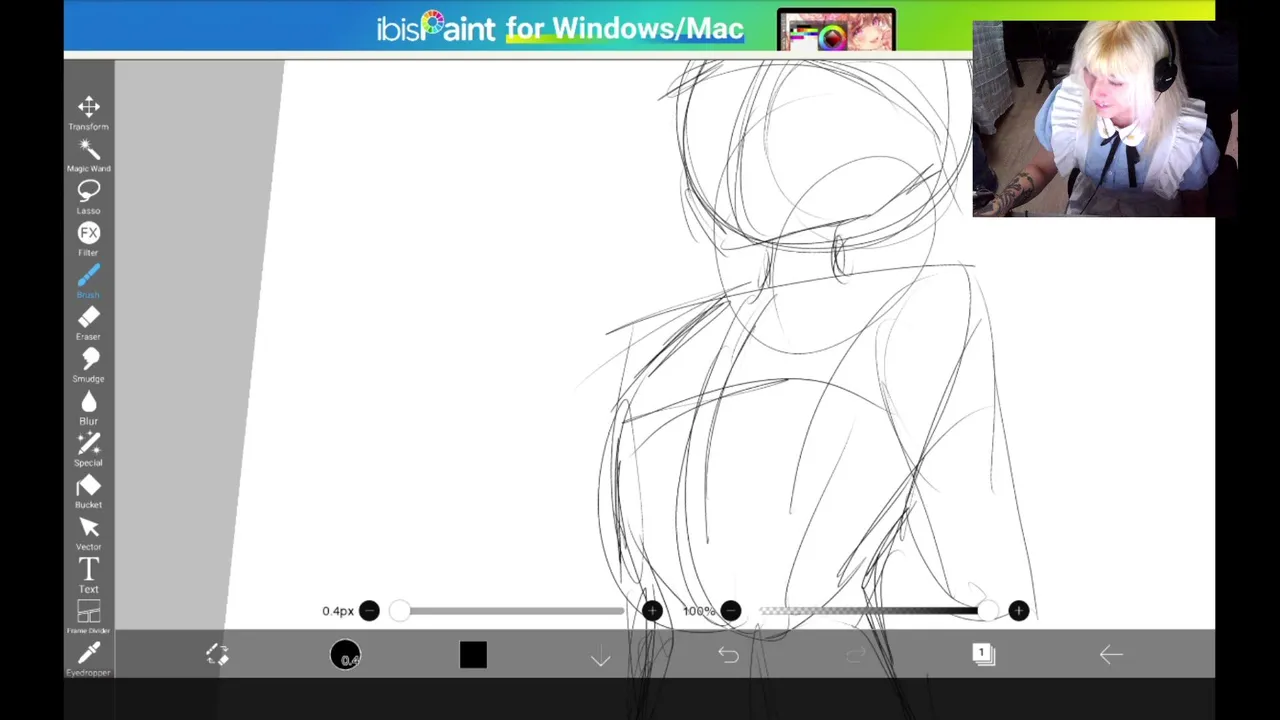Select the Blur tool
Screen dimensions: 1280x720
pyautogui.click(x=89, y=407)
